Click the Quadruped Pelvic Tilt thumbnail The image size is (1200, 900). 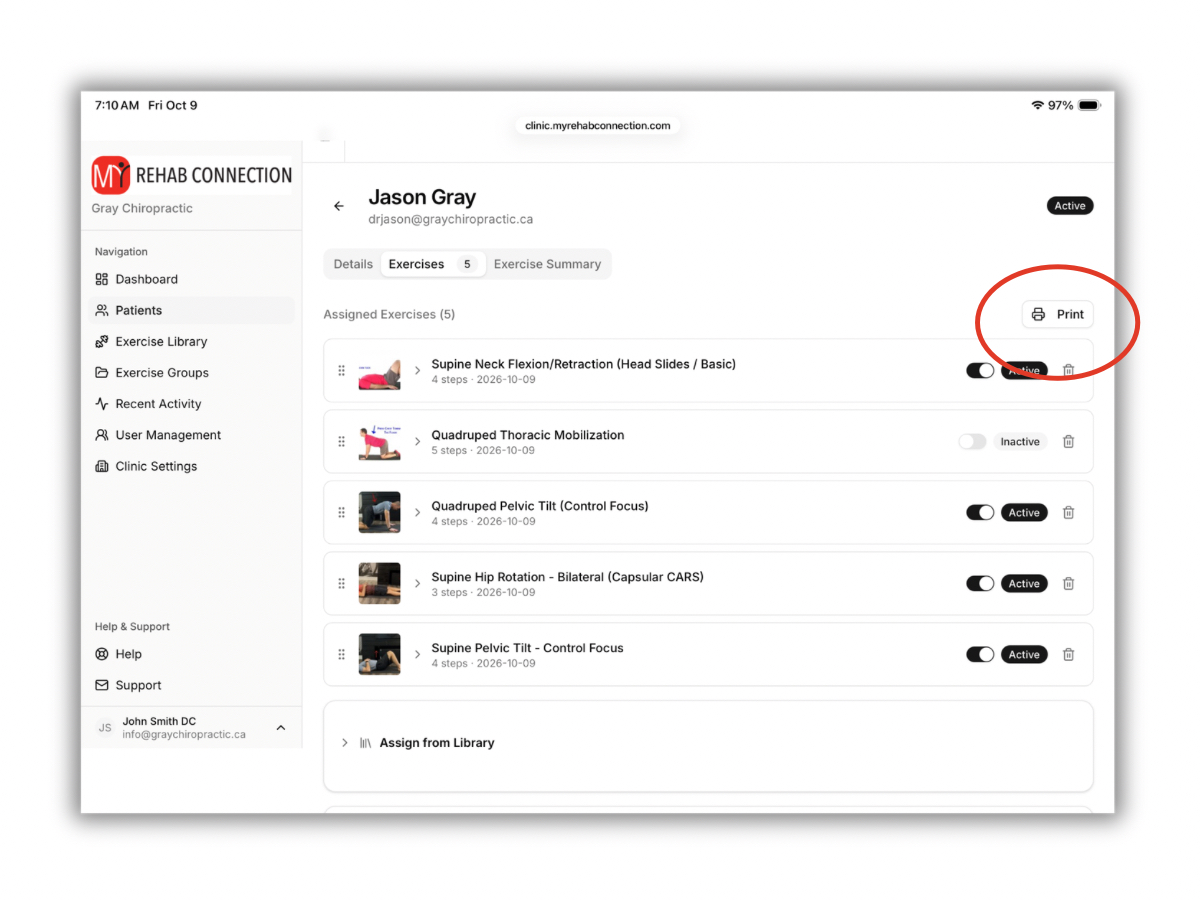coord(379,512)
